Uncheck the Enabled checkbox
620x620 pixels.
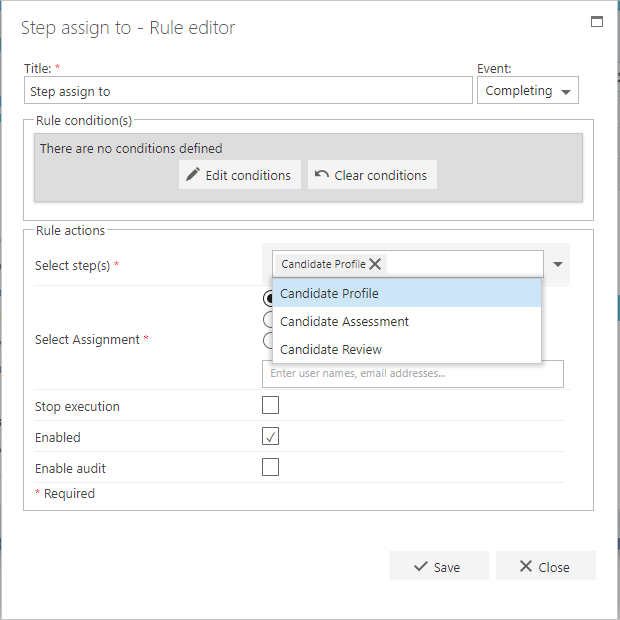(270, 436)
